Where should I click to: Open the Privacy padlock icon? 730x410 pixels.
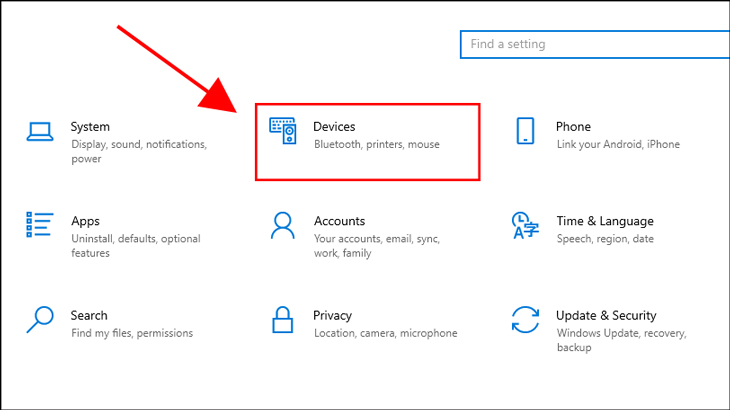(x=283, y=320)
